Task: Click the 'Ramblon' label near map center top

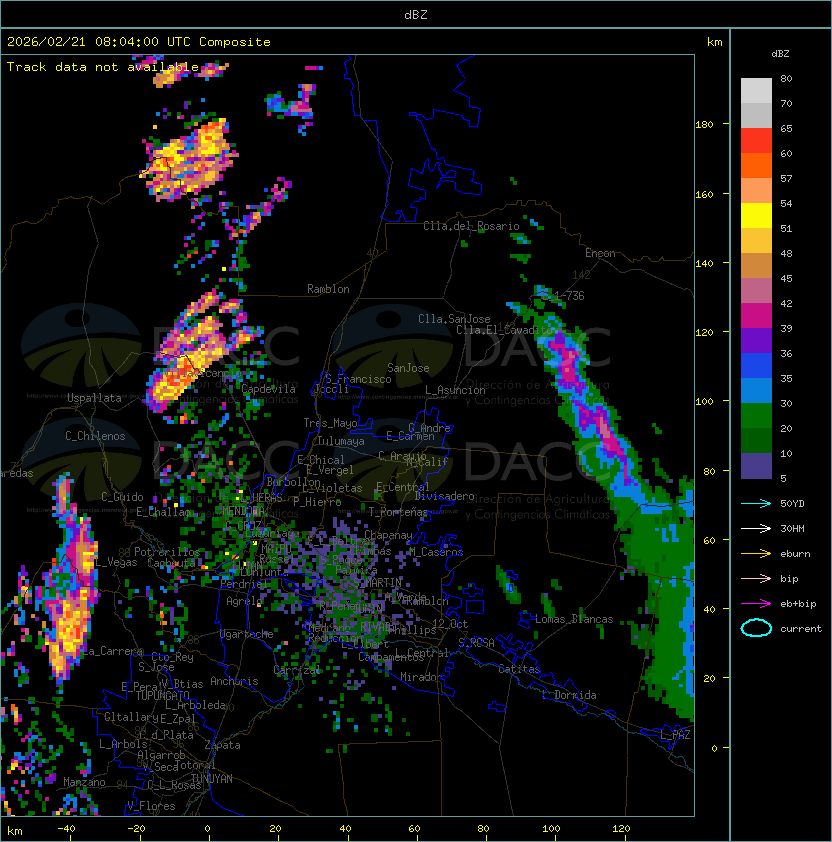Action: click(328, 289)
